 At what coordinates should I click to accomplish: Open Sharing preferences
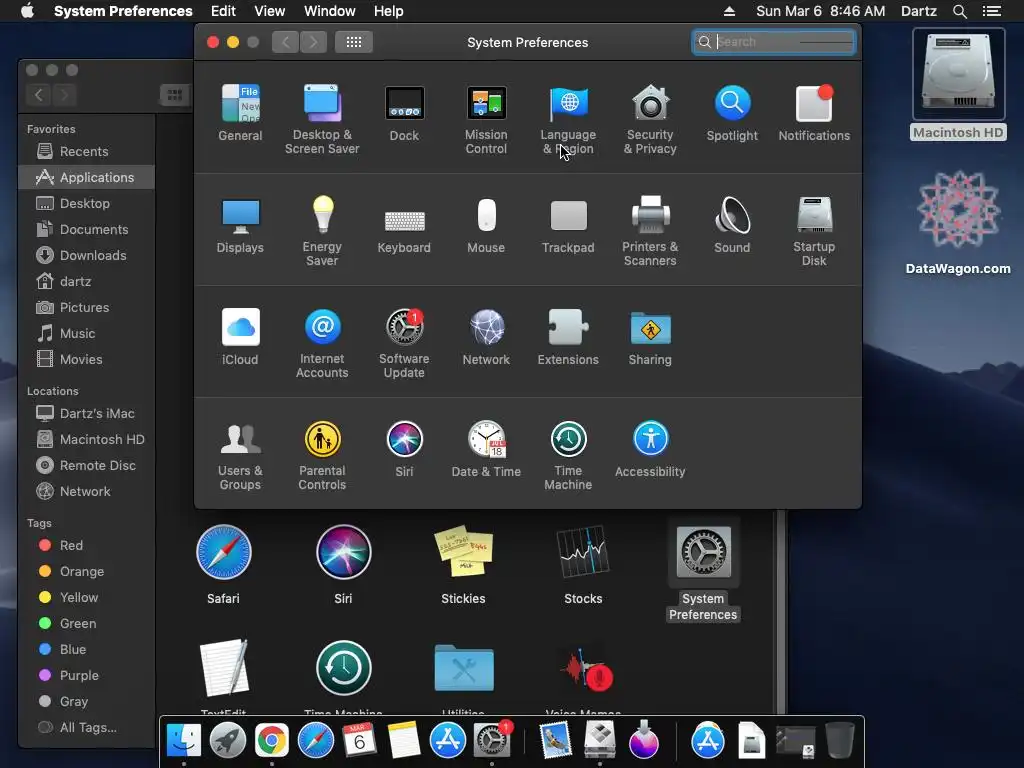pos(650,337)
